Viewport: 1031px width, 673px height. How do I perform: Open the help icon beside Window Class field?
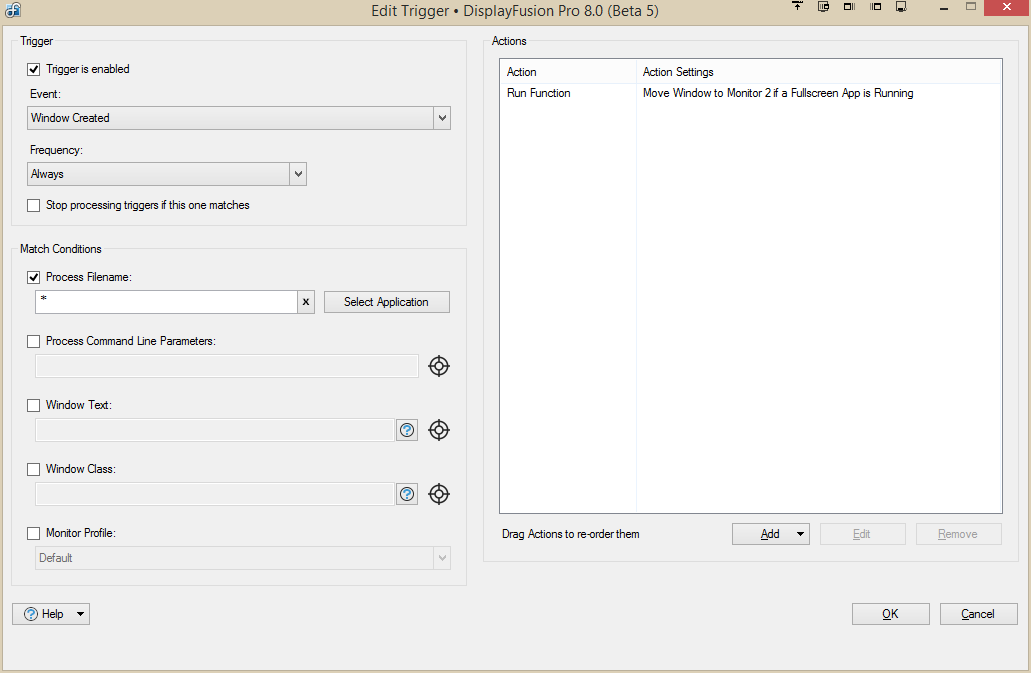pyautogui.click(x=407, y=494)
